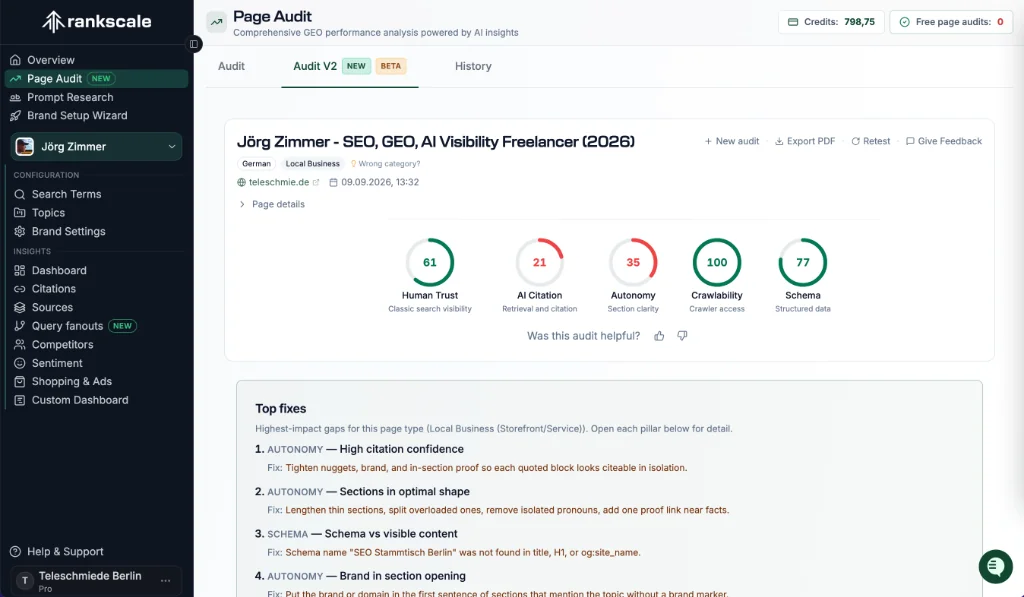Click the Credits balance indicator
This screenshot has width=1024, height=597.
831,22
